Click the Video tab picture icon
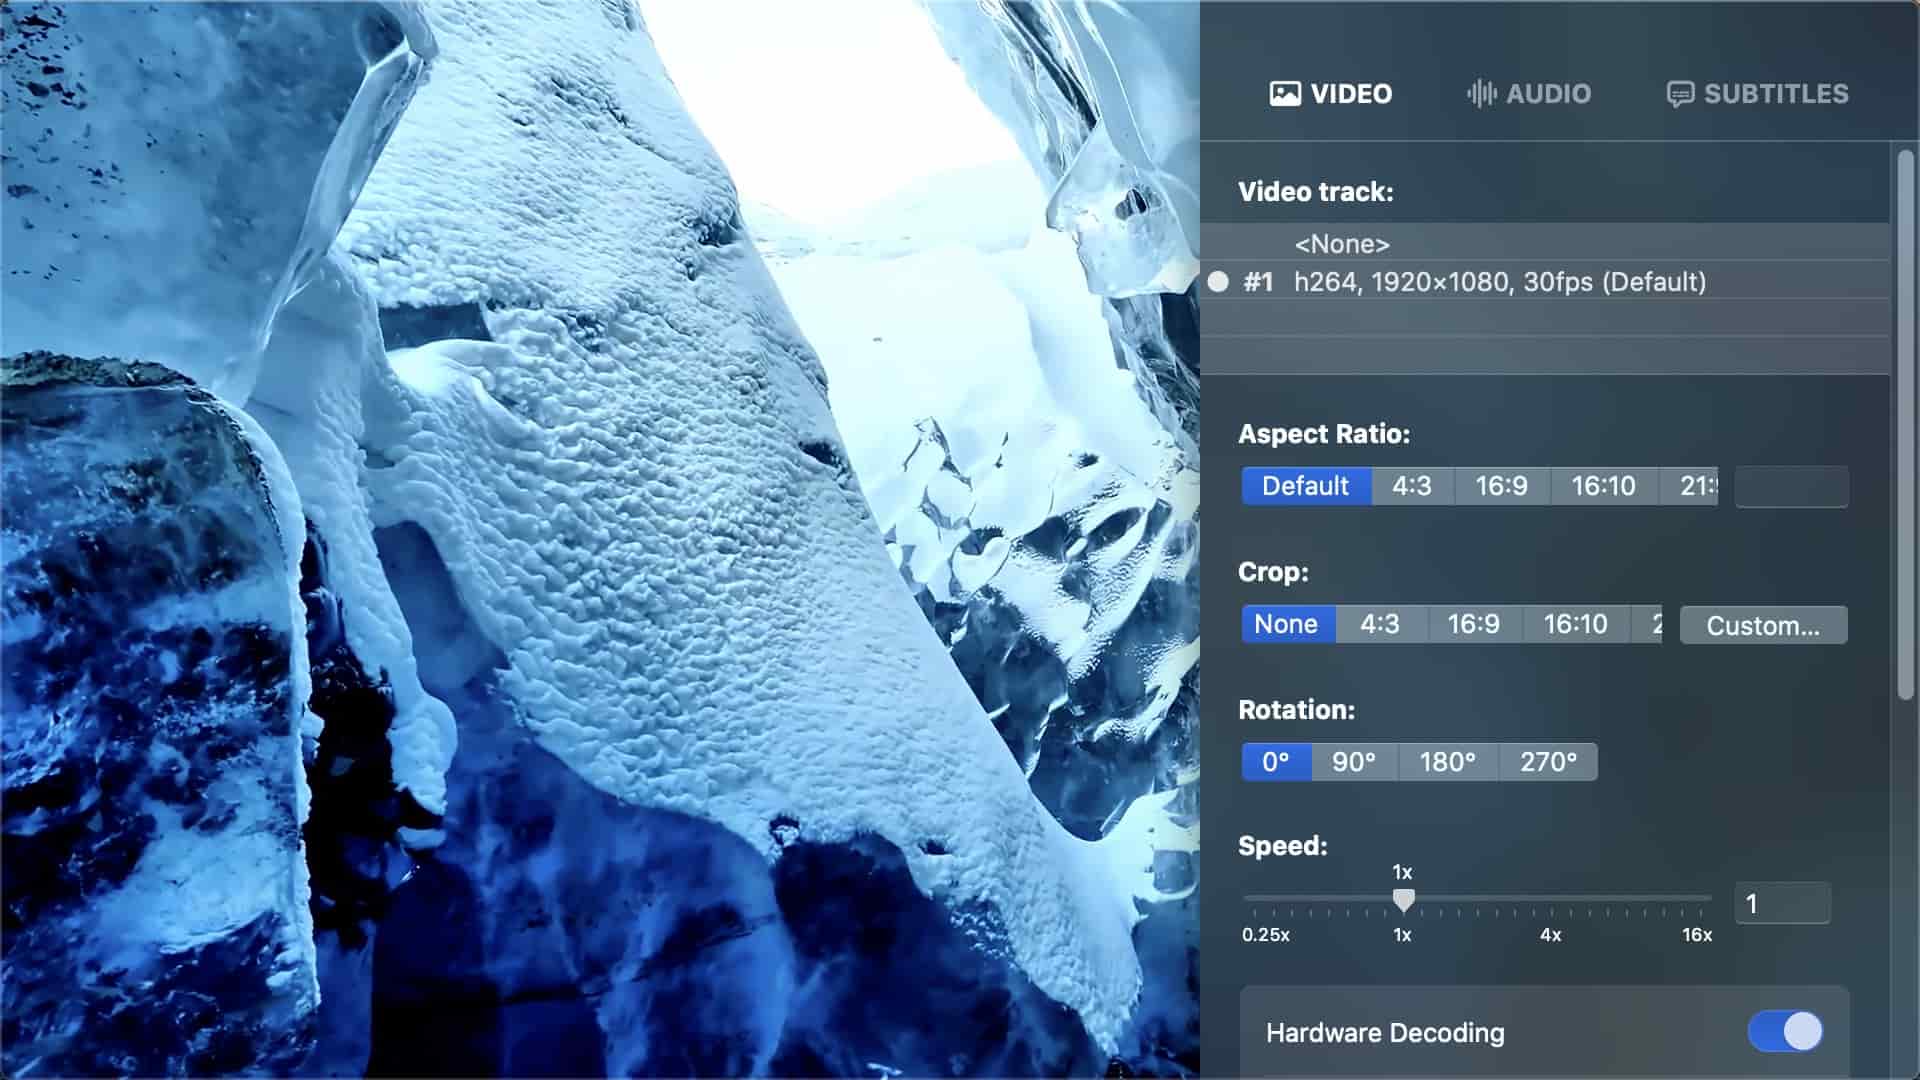1920x1080 pixels. pyautogui.click(x=1285, y=94)
